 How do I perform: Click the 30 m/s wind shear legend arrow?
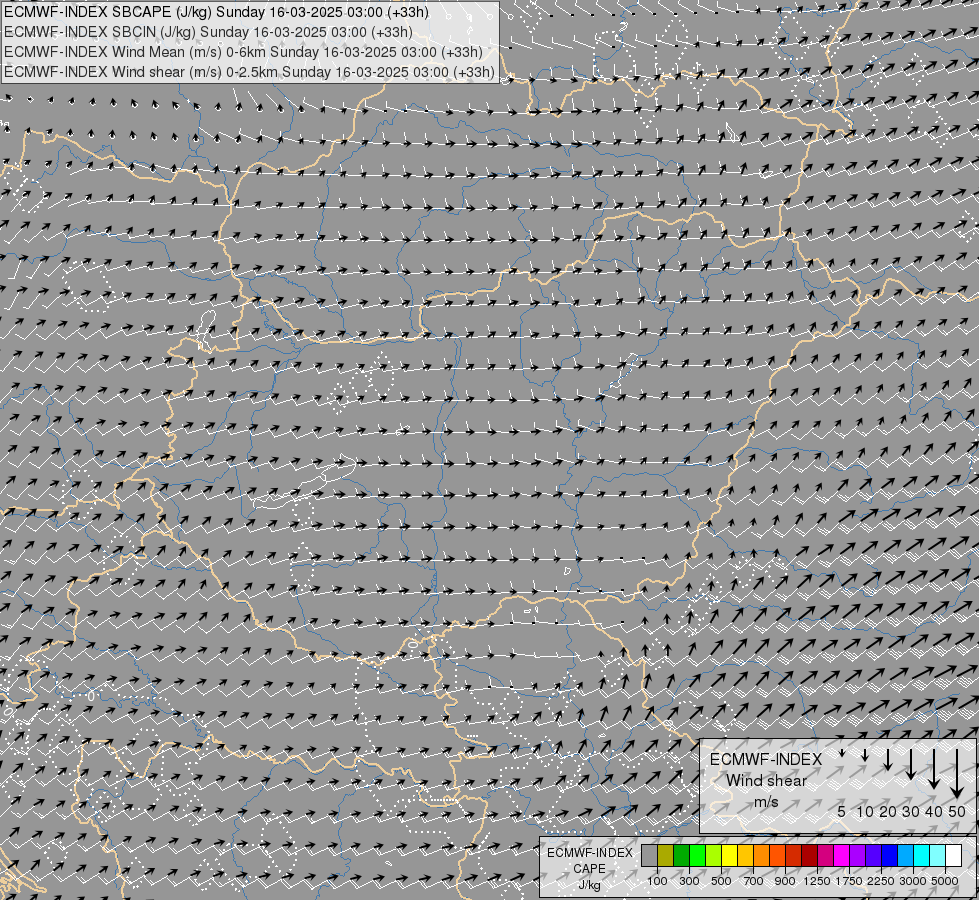tap(910, 764)
